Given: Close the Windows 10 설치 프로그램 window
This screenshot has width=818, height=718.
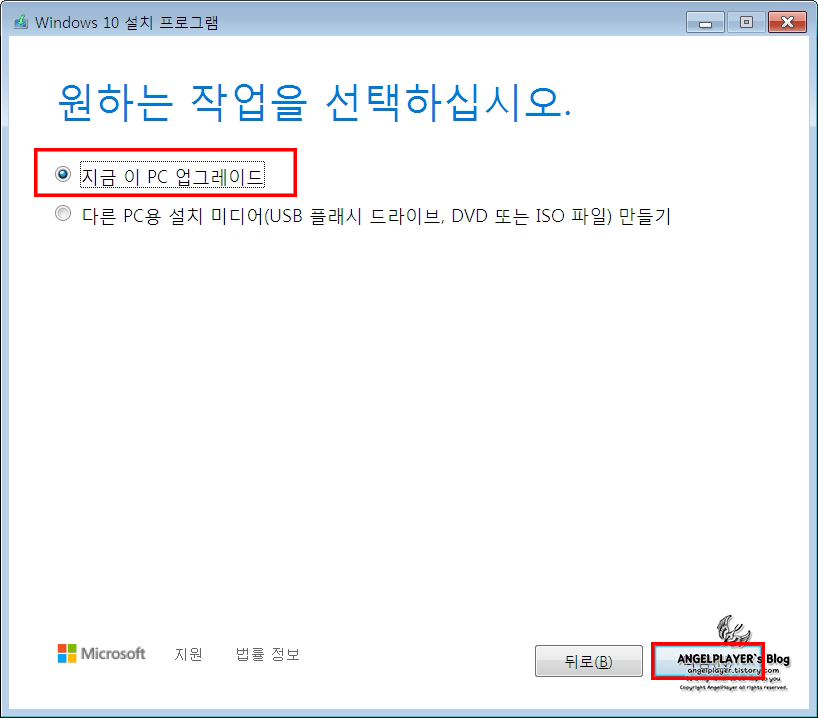Looking at the screenshot, I should tap(787, 22).
